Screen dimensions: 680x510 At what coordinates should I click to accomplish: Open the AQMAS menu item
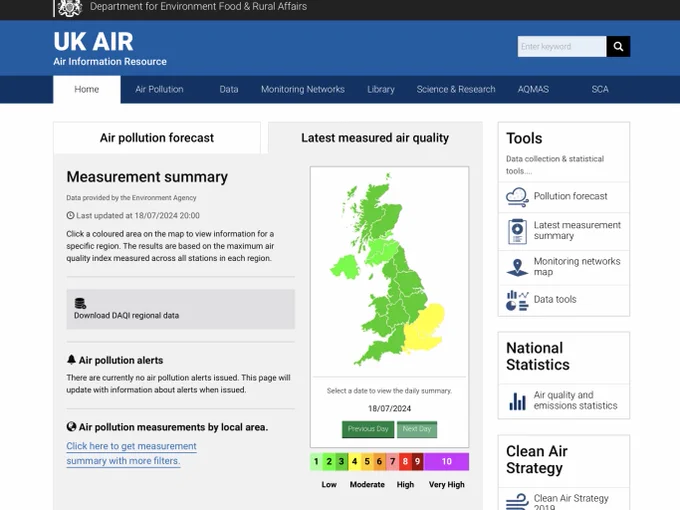tap(533, 89)
